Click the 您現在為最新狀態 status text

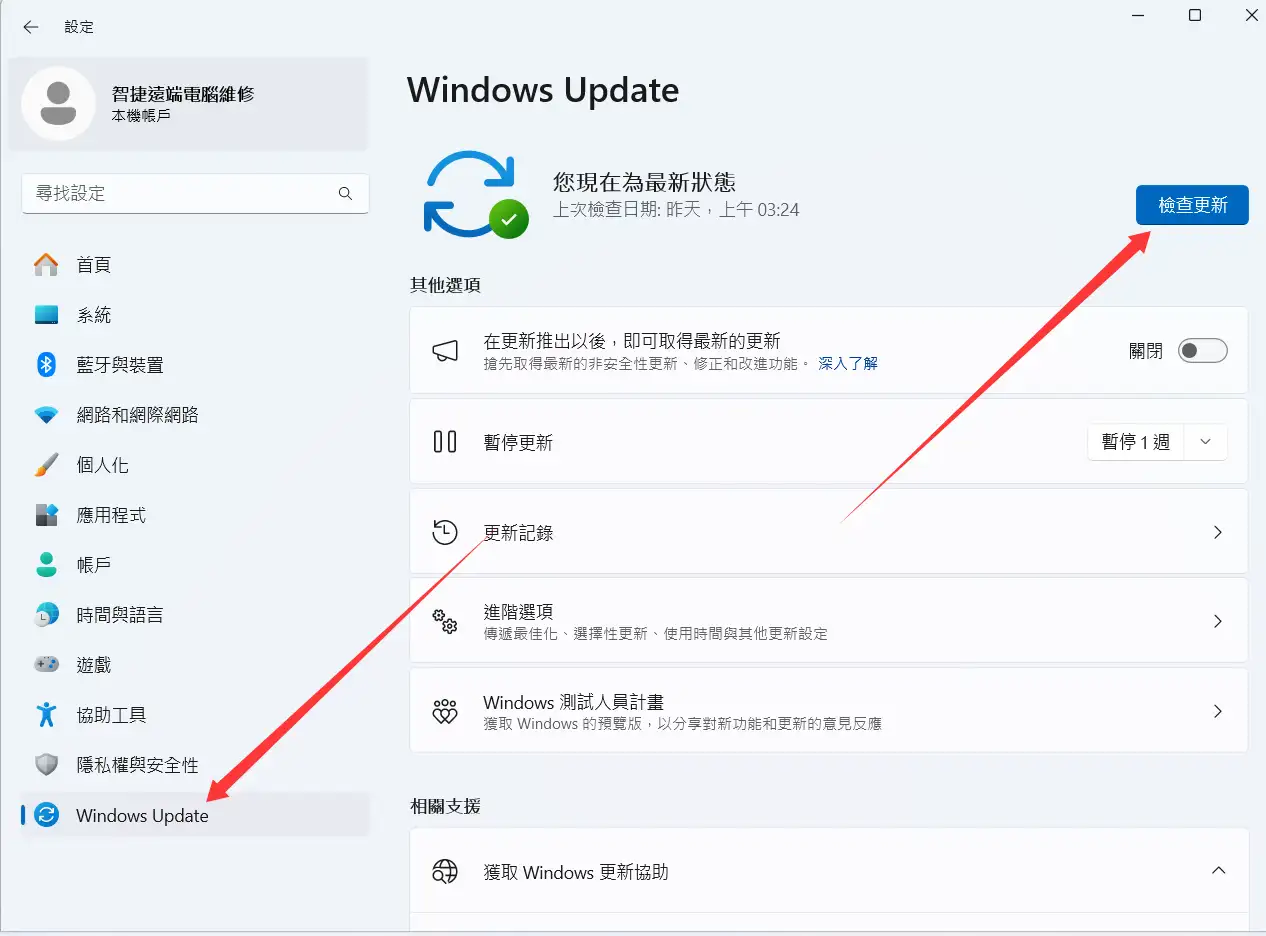[644, 182]
